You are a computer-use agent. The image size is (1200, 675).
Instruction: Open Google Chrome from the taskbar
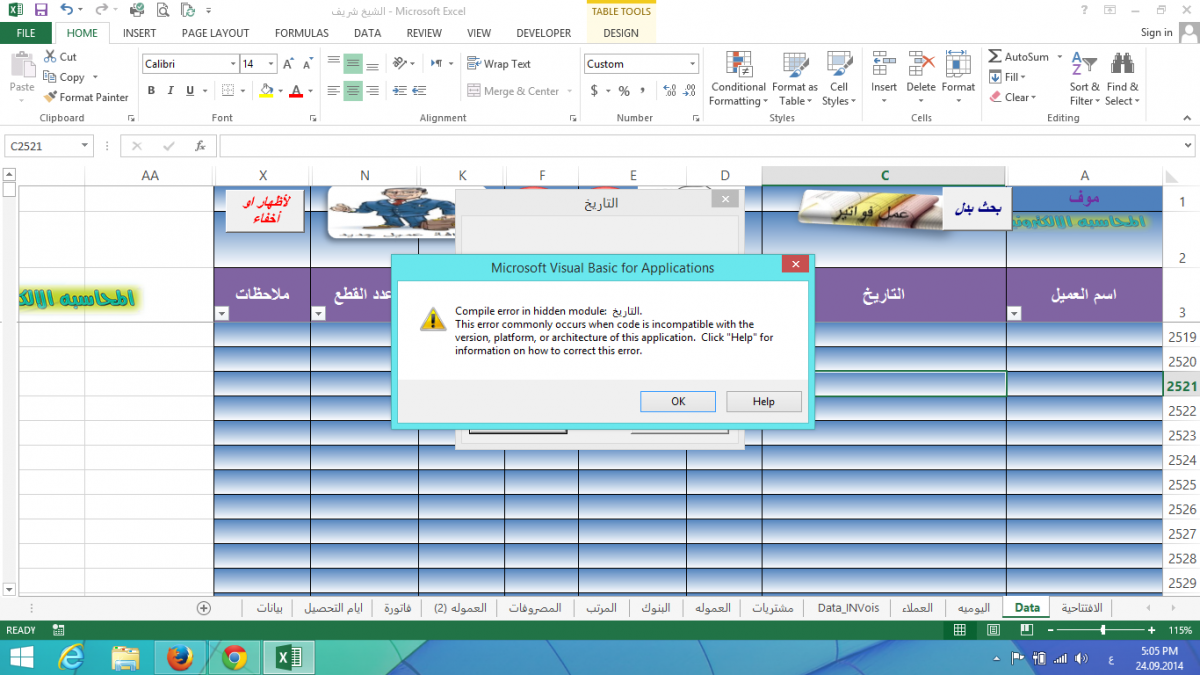point(235,657)
